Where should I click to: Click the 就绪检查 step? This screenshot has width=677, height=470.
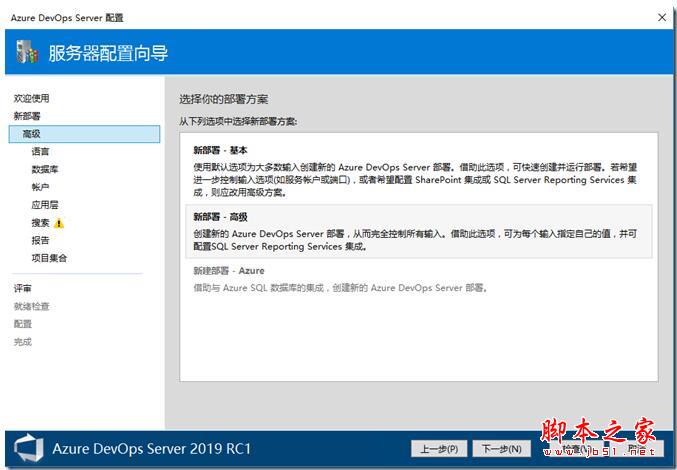click(x=32, y=306)
